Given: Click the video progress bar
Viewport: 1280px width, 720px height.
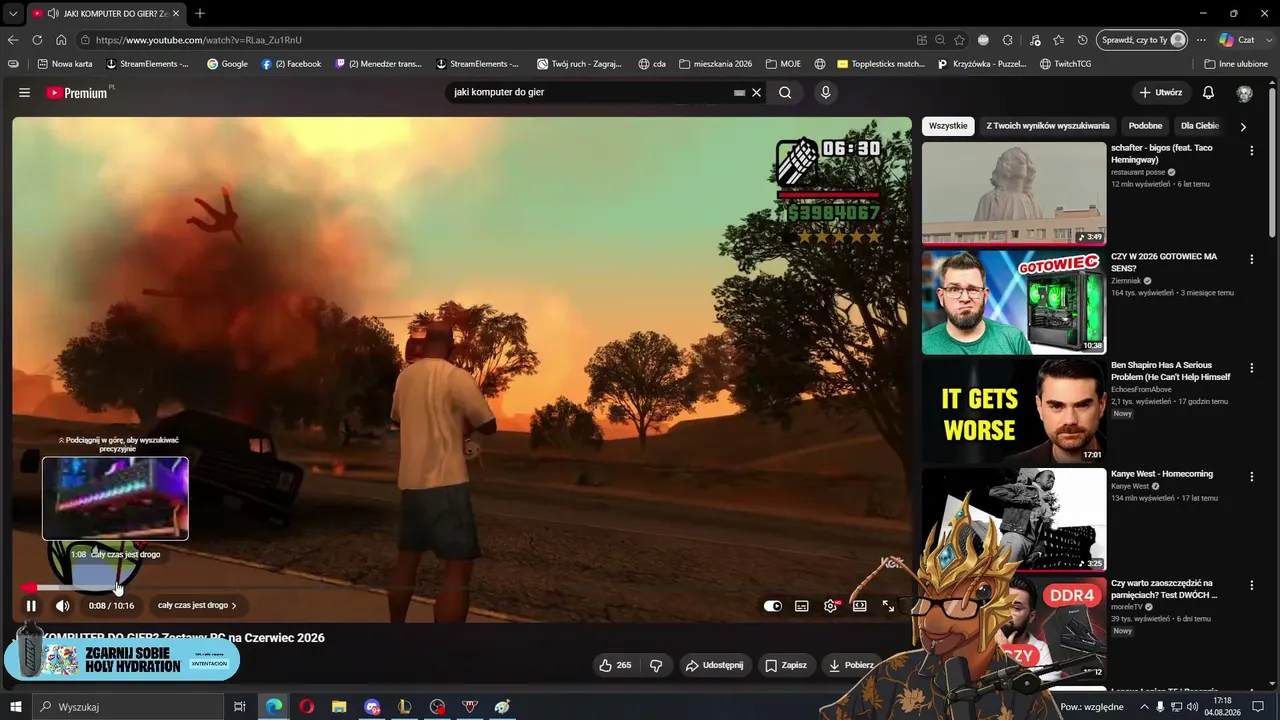Looking at the screenshot, I should pos(462,588).
